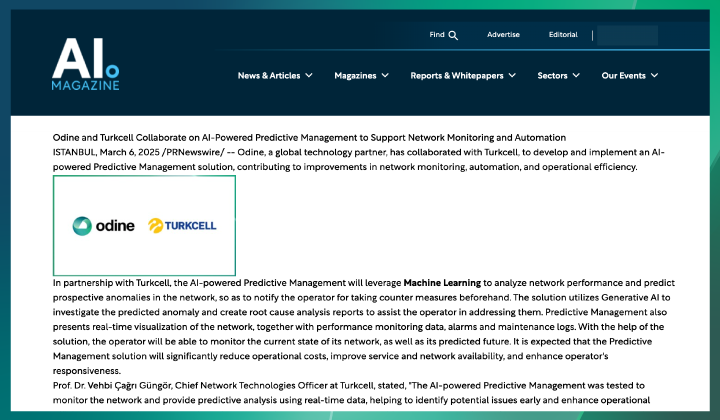The height and width of the screenshot is (420, 720).
Task: Click the Odine and Turkcell article headline
Action: [309, 137]
